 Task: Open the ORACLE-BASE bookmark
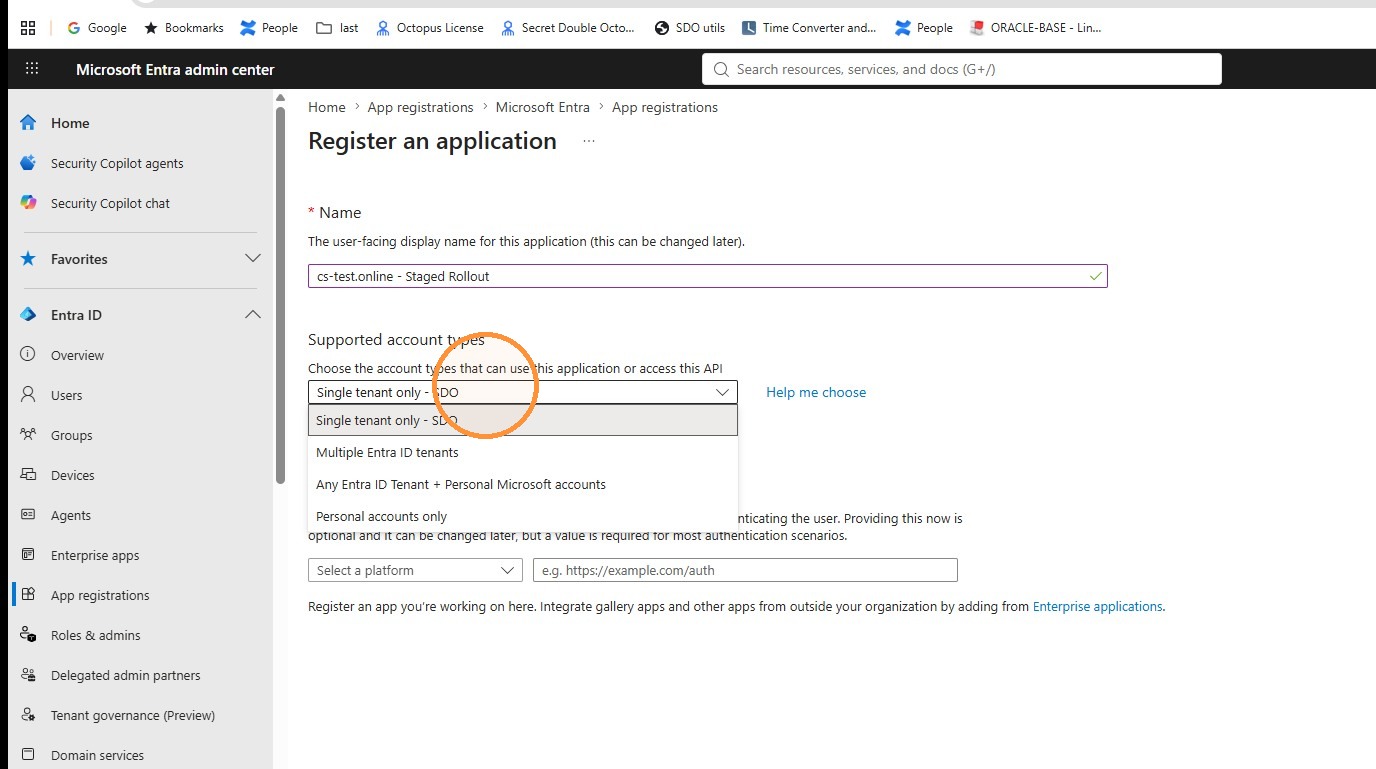(x=1036, y=28)
